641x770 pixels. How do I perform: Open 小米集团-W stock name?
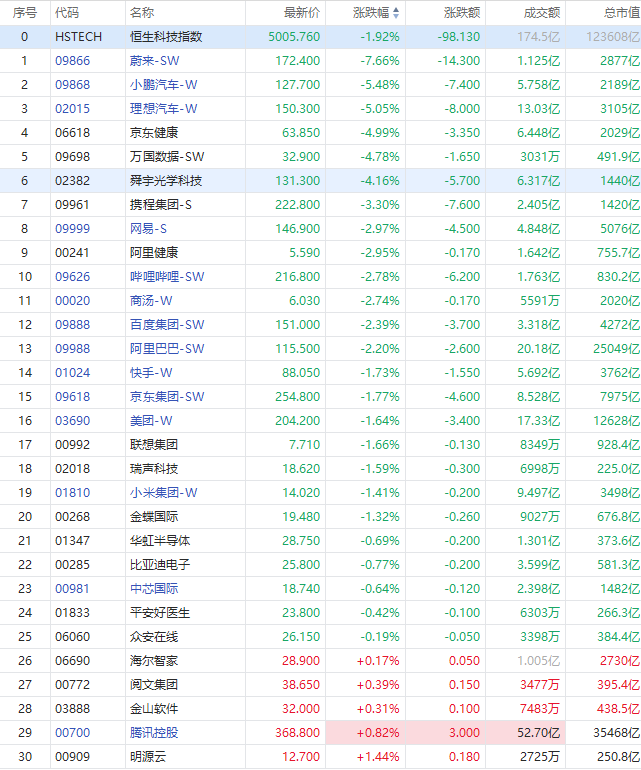click(x=164, y=493)
